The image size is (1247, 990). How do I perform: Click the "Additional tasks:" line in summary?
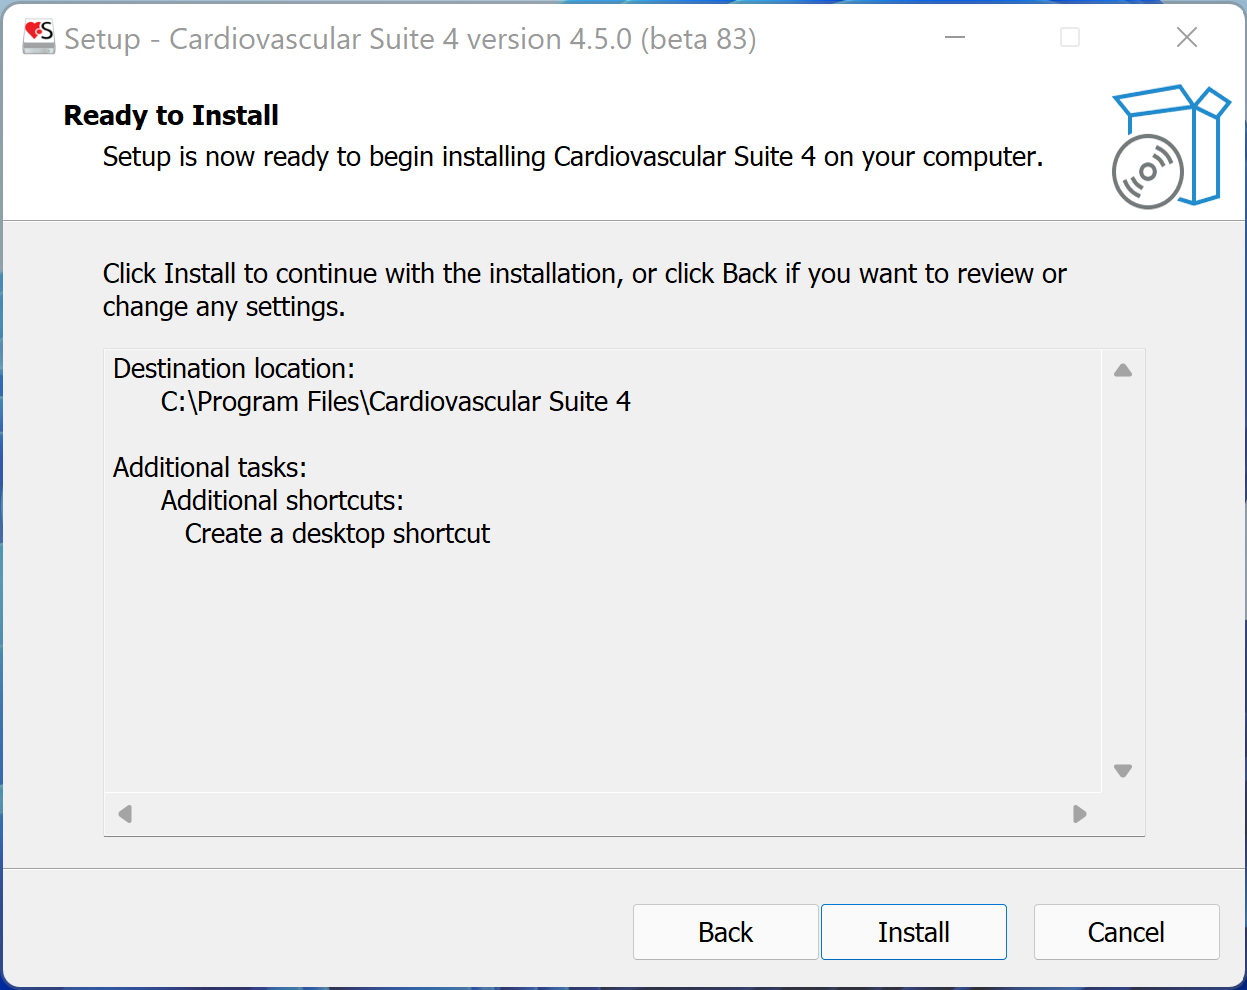pos(210,468)
